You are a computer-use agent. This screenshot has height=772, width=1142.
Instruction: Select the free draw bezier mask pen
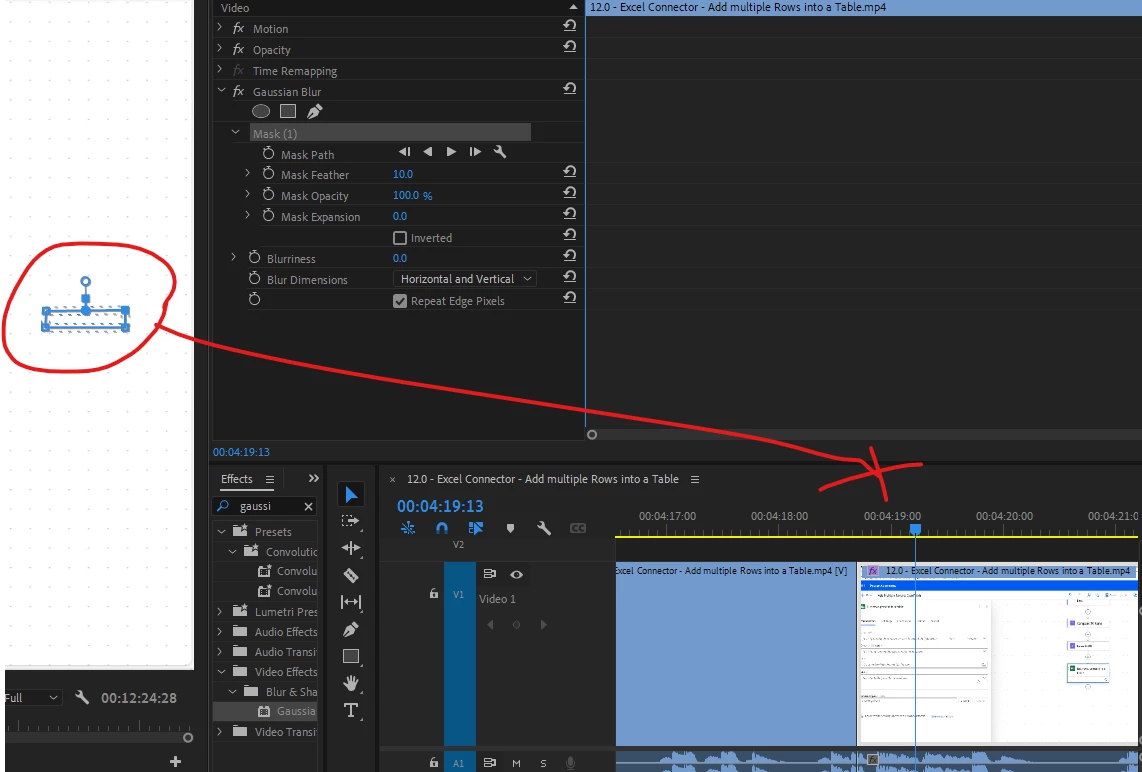point(315,111)
